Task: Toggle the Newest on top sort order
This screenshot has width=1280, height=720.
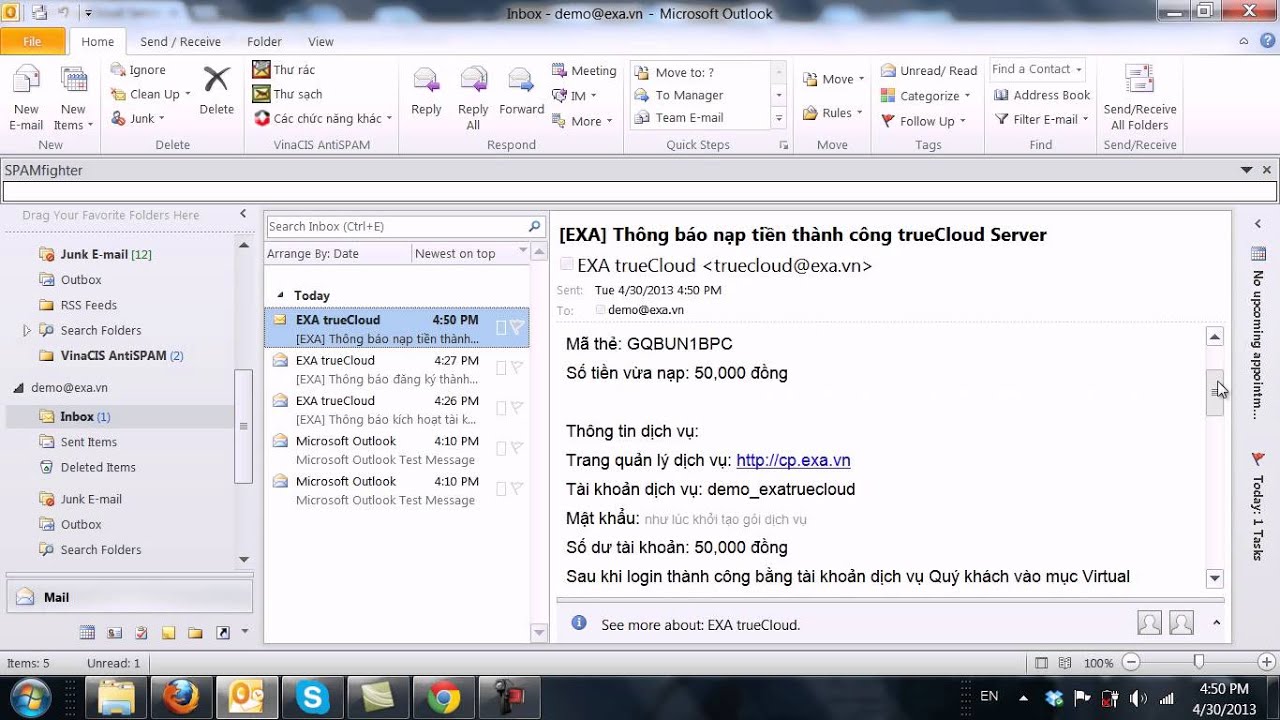Action: 471,253
